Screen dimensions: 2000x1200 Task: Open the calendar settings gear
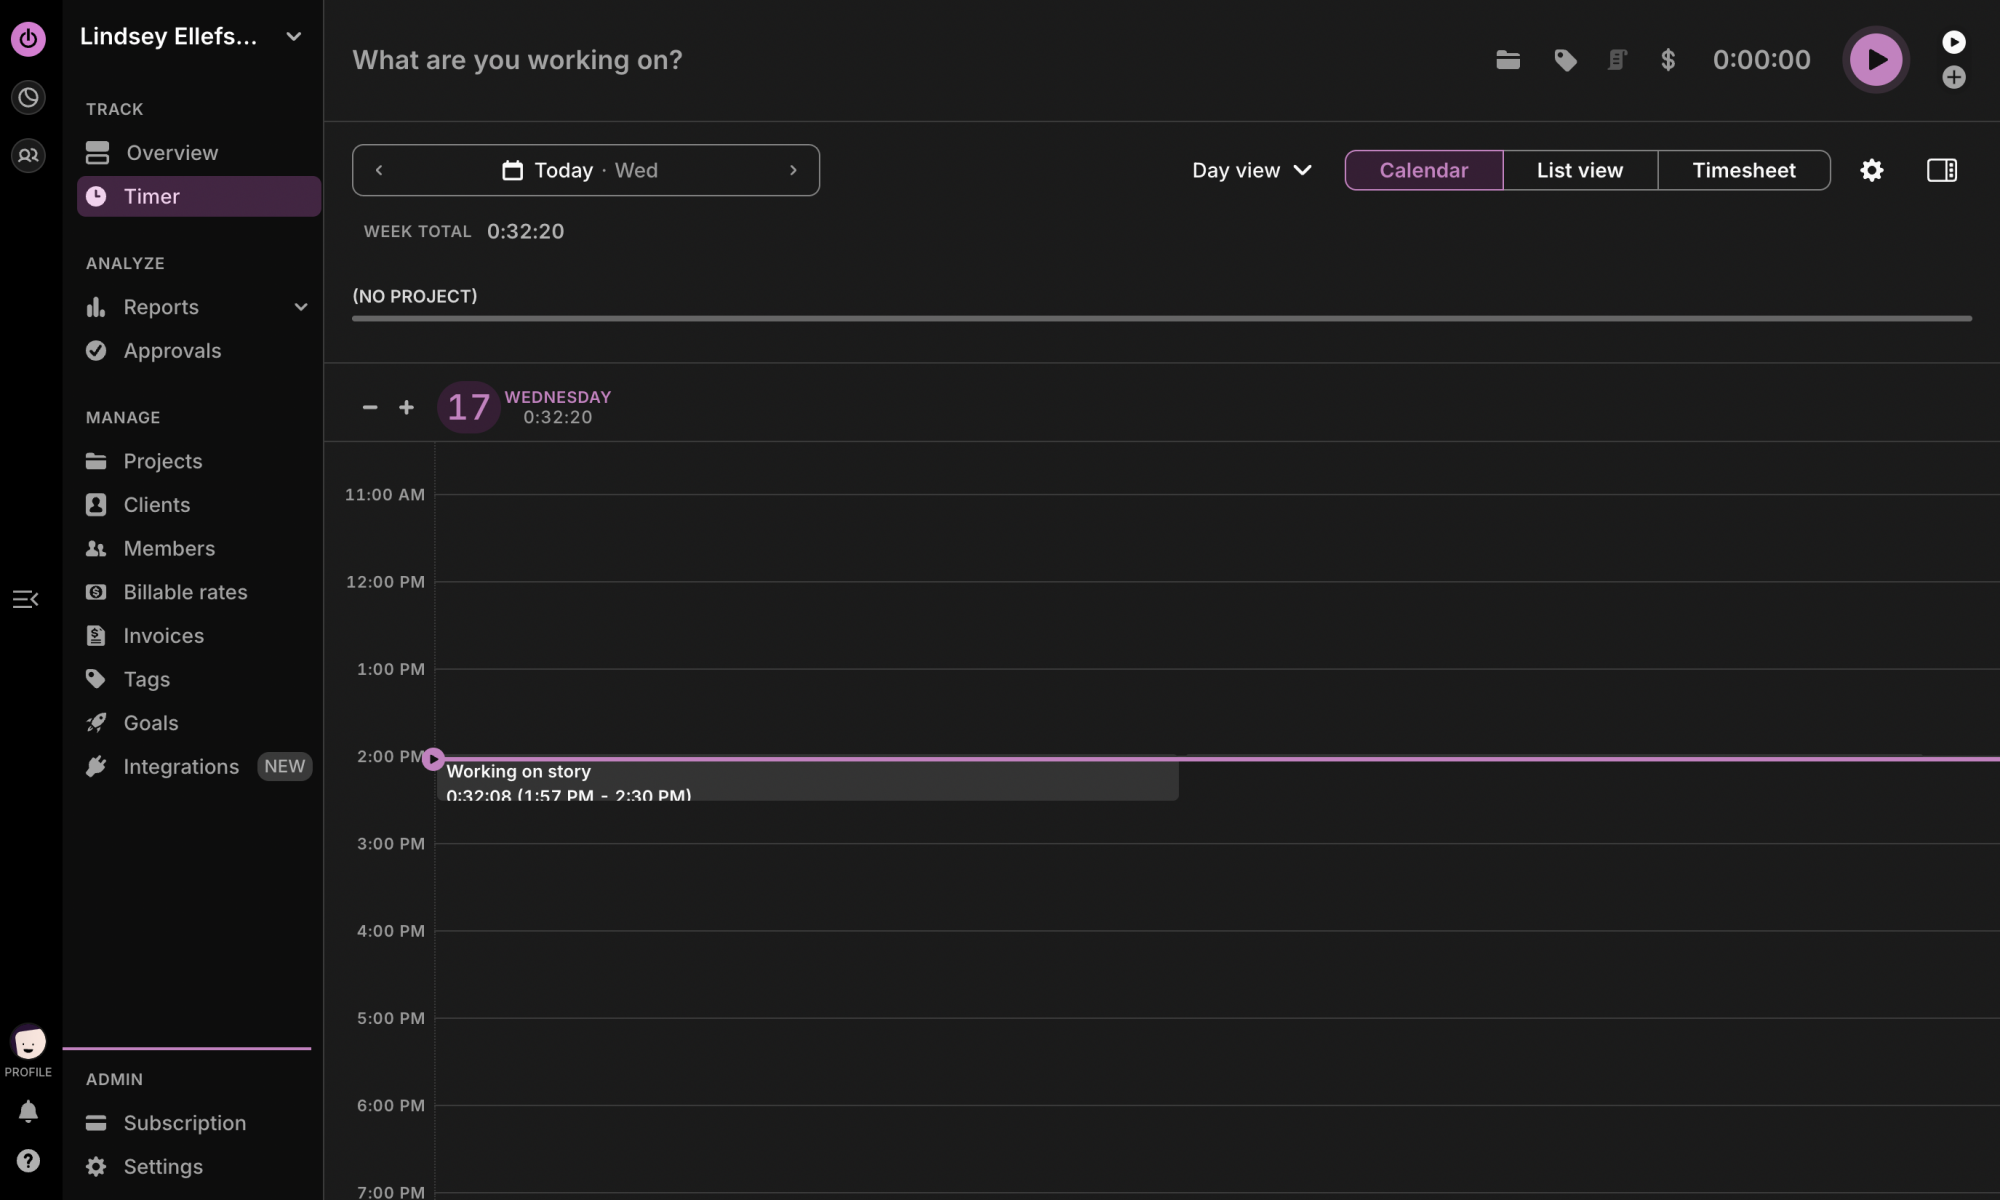(1871, 170)
